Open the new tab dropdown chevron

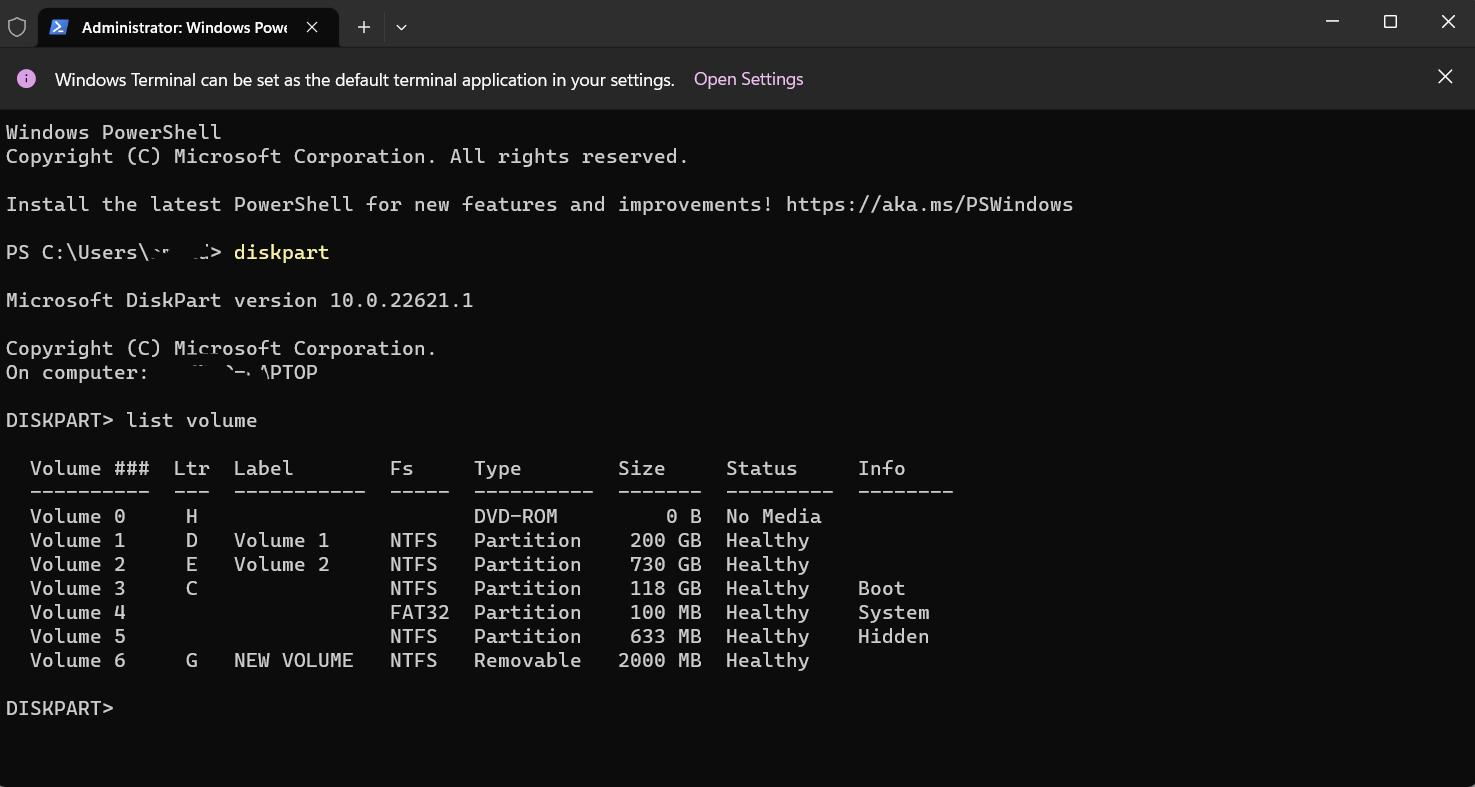tap(401, 28)
